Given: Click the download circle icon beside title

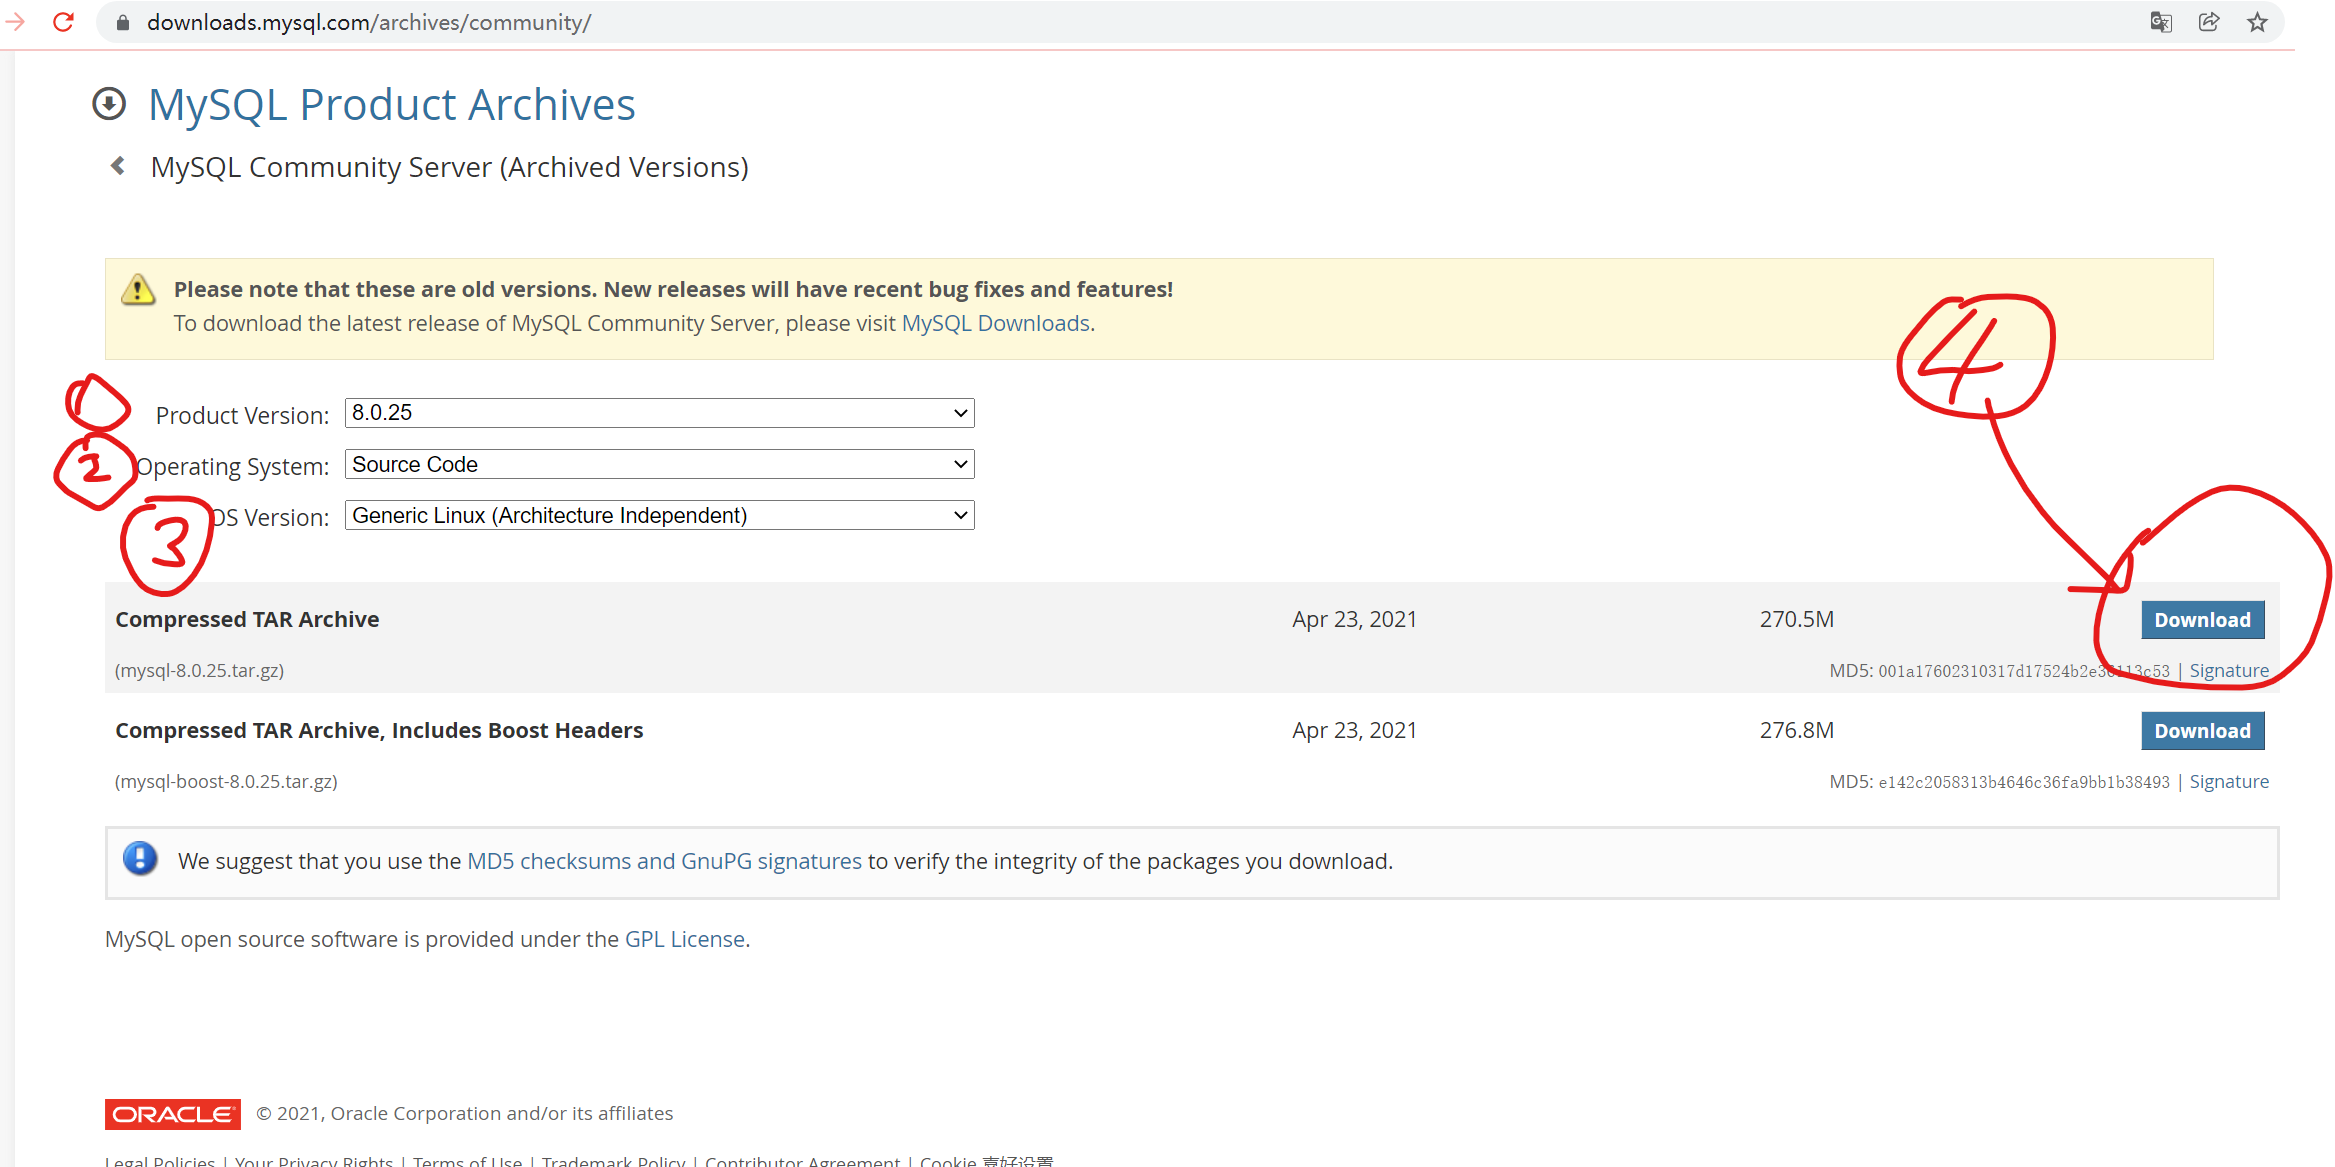Looking at the screenshot, I should [x=109, y=104].
